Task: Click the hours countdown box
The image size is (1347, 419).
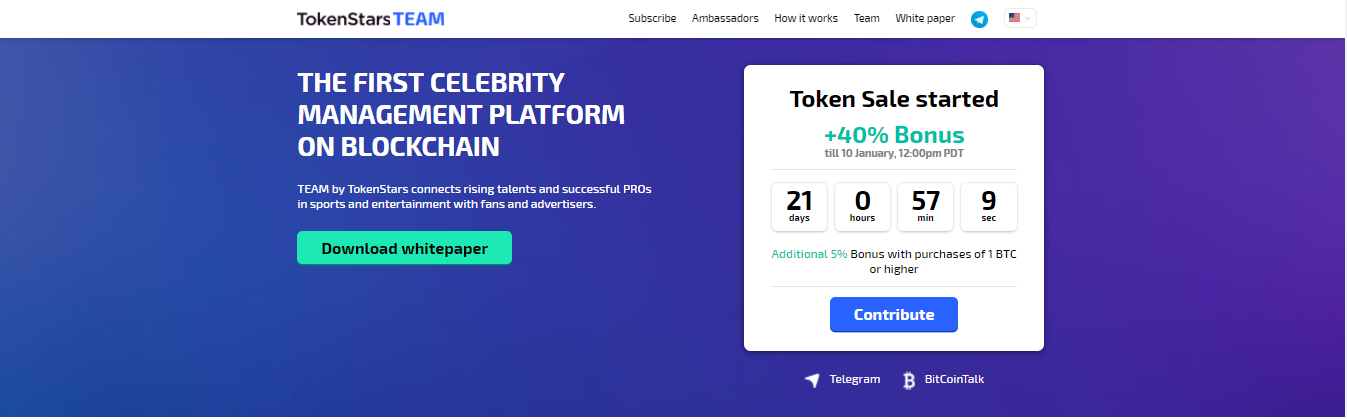Action: pos(862,207)
